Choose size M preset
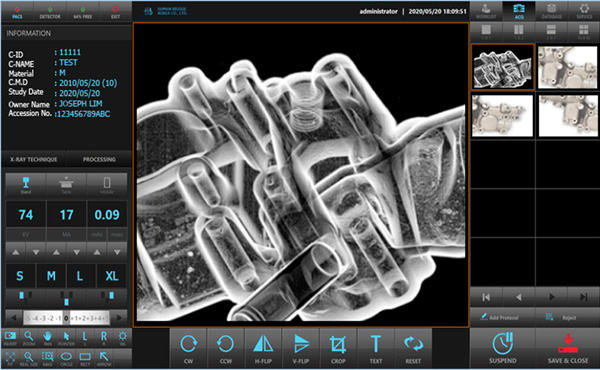This screenshot has width=600, height=370. (x=51, y=276)
